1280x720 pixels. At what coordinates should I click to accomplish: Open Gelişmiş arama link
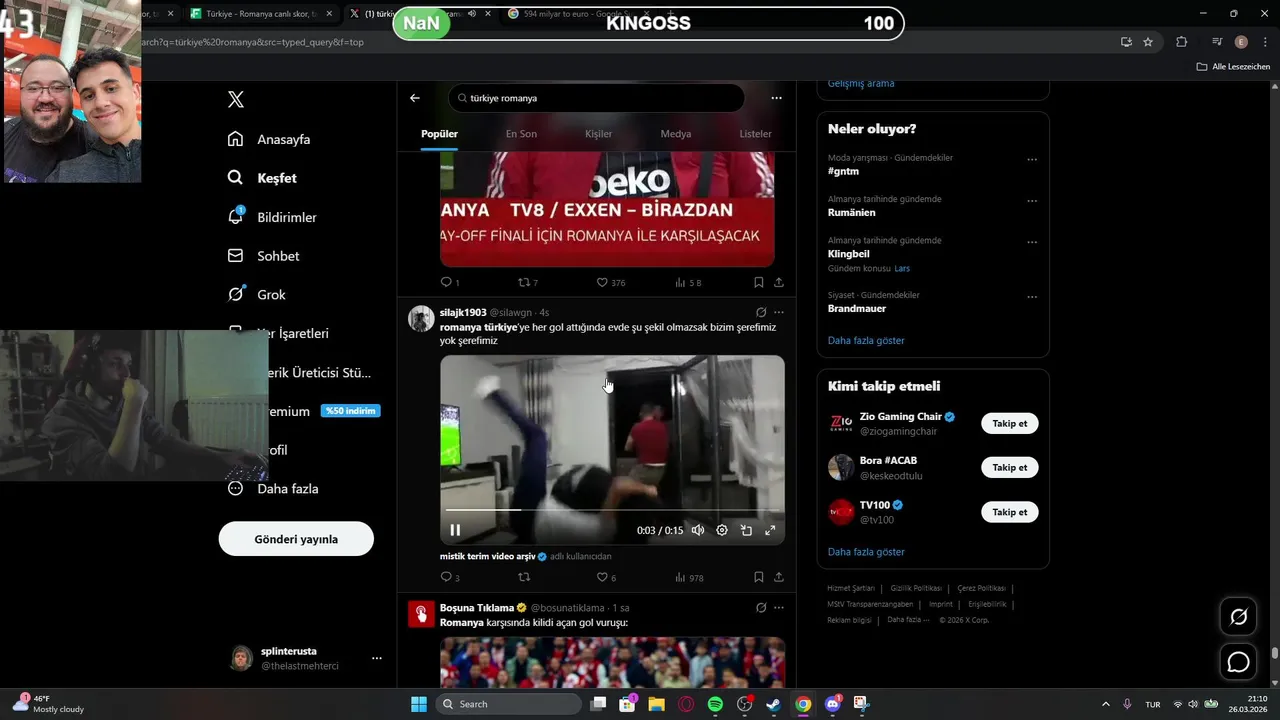(860, 83)
